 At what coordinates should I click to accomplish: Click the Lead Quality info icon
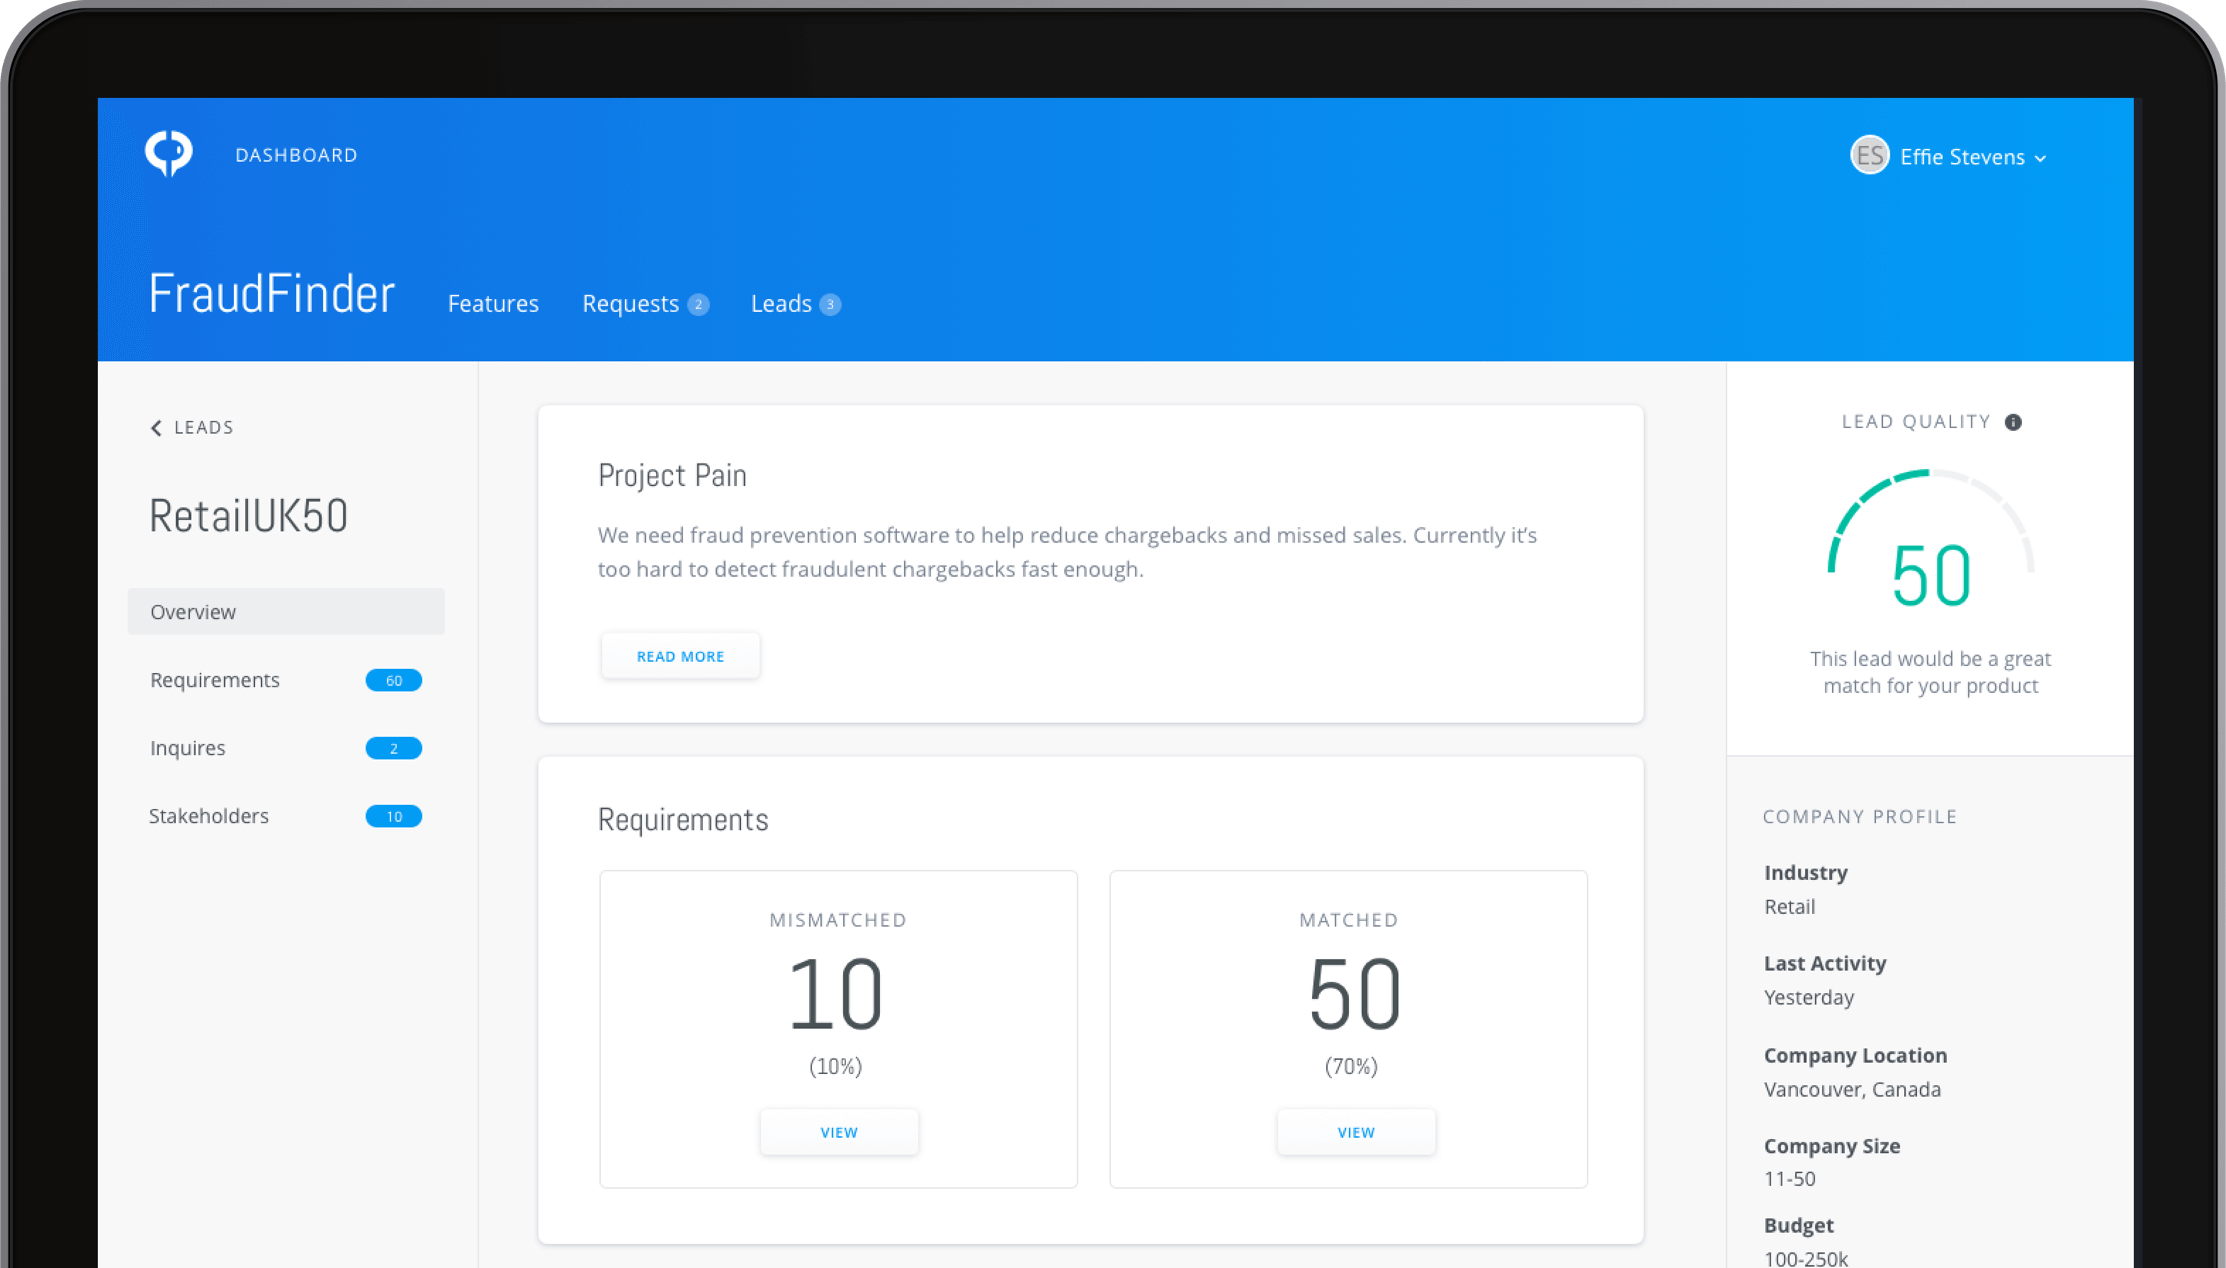point(2013,422)
